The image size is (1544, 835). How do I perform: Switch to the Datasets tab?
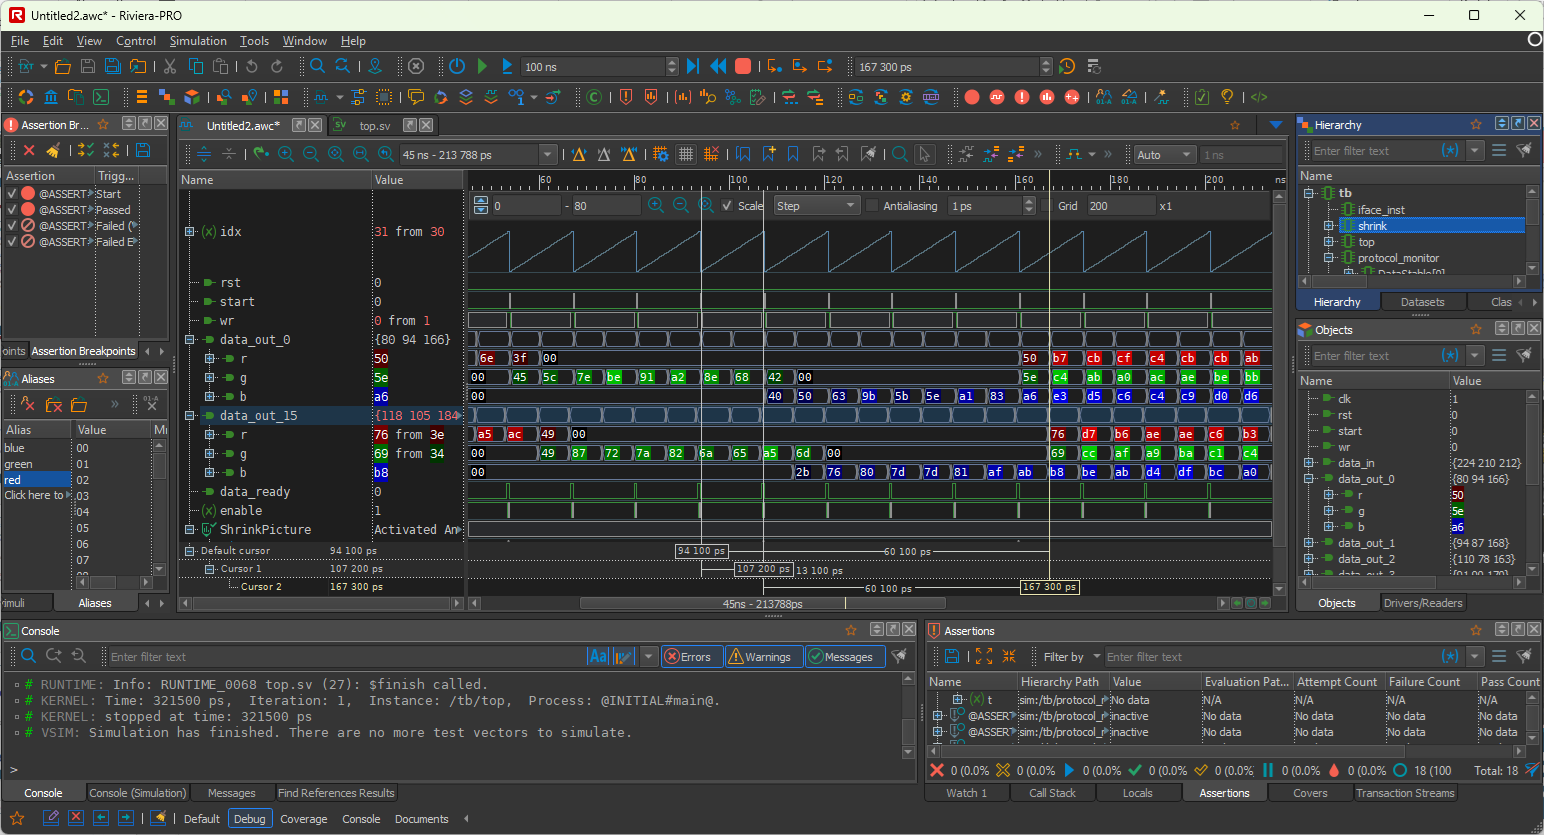[x=1422, y=302]
